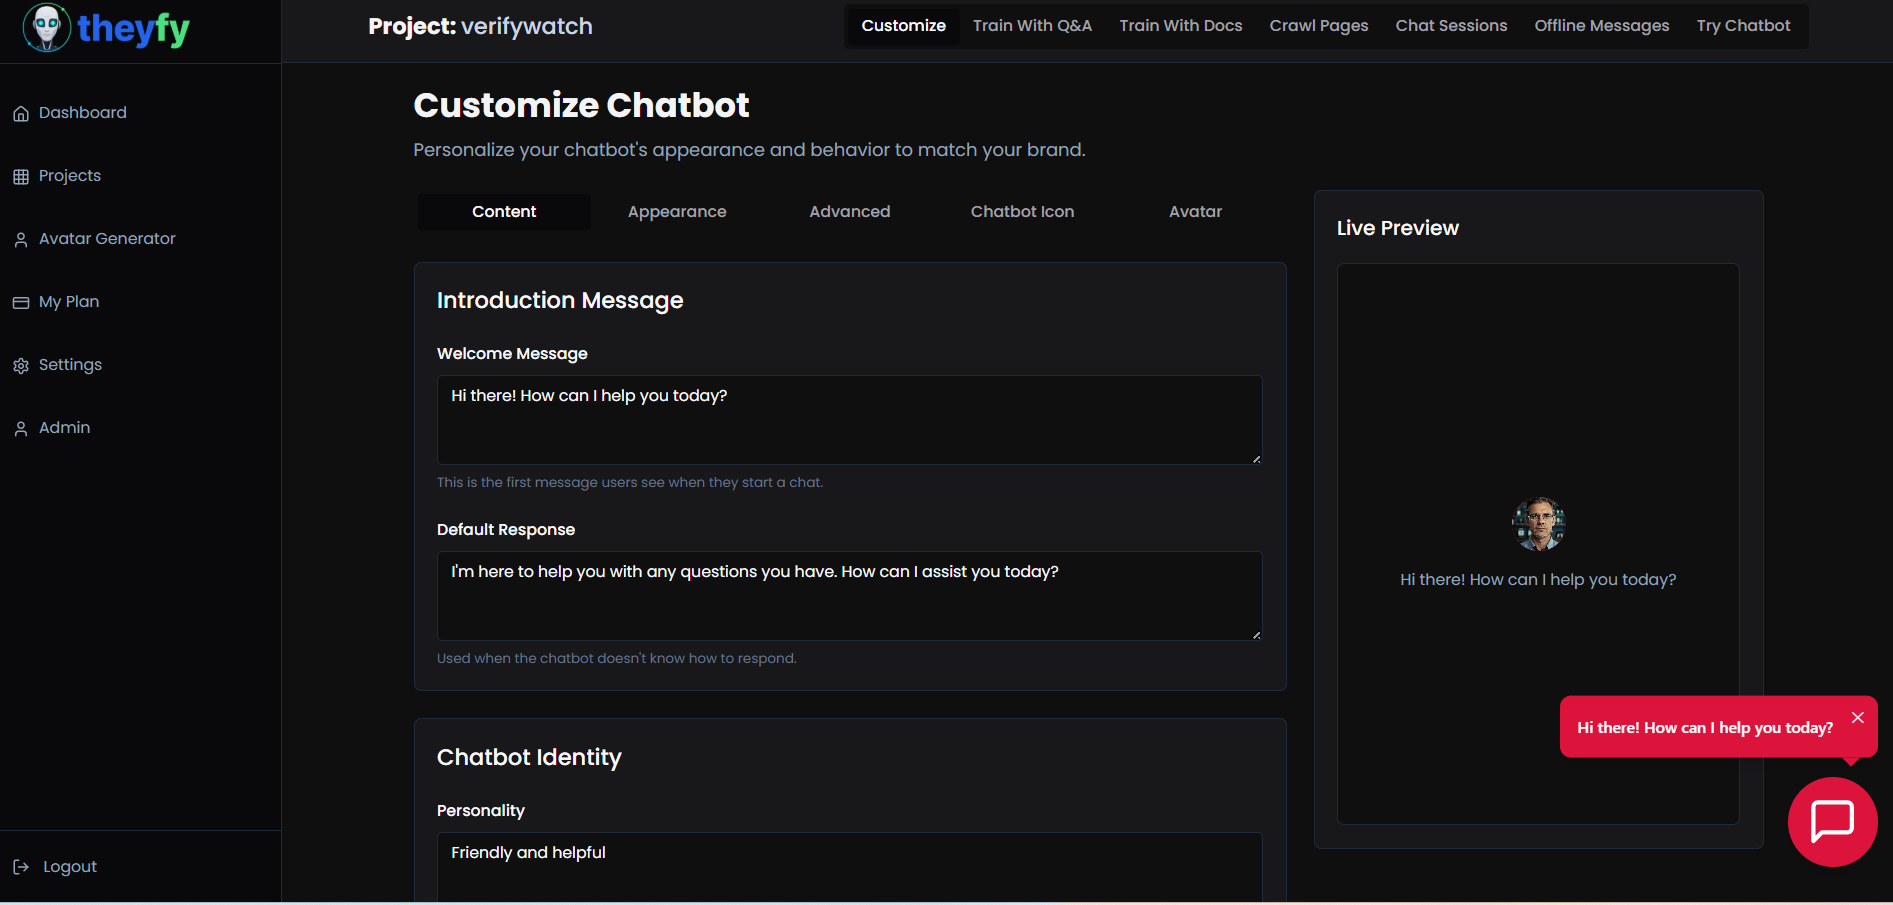Click the 'Personality' field label
The image size is (1893, 905).
pos(481,811)
